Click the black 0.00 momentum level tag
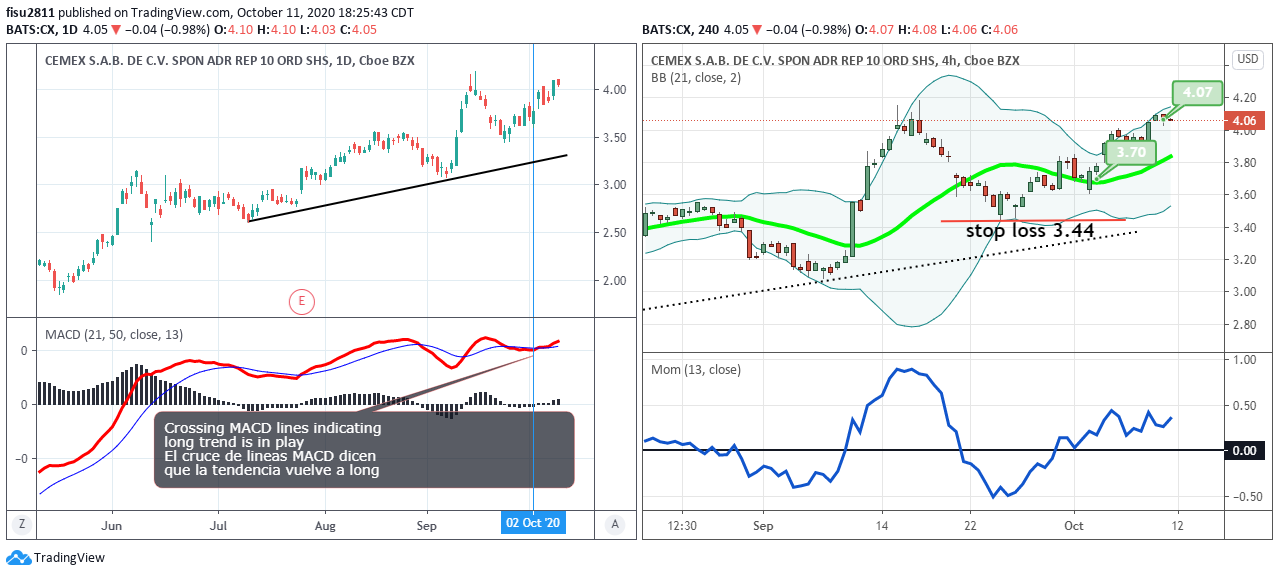The width and height of the screenshot is (1279, 576). coord(1245,451)
